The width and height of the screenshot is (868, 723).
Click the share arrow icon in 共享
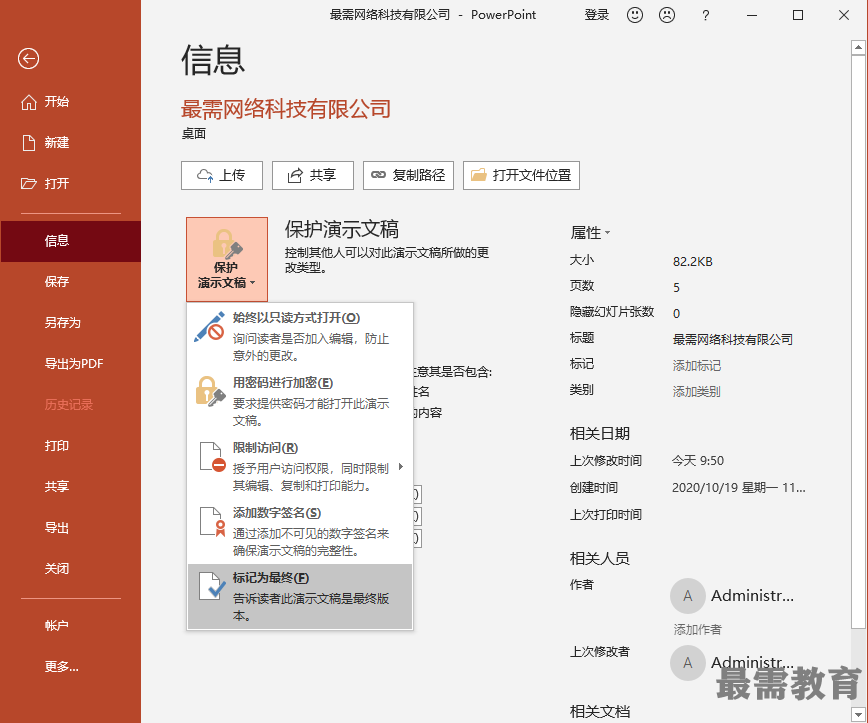tap(295, 175)
